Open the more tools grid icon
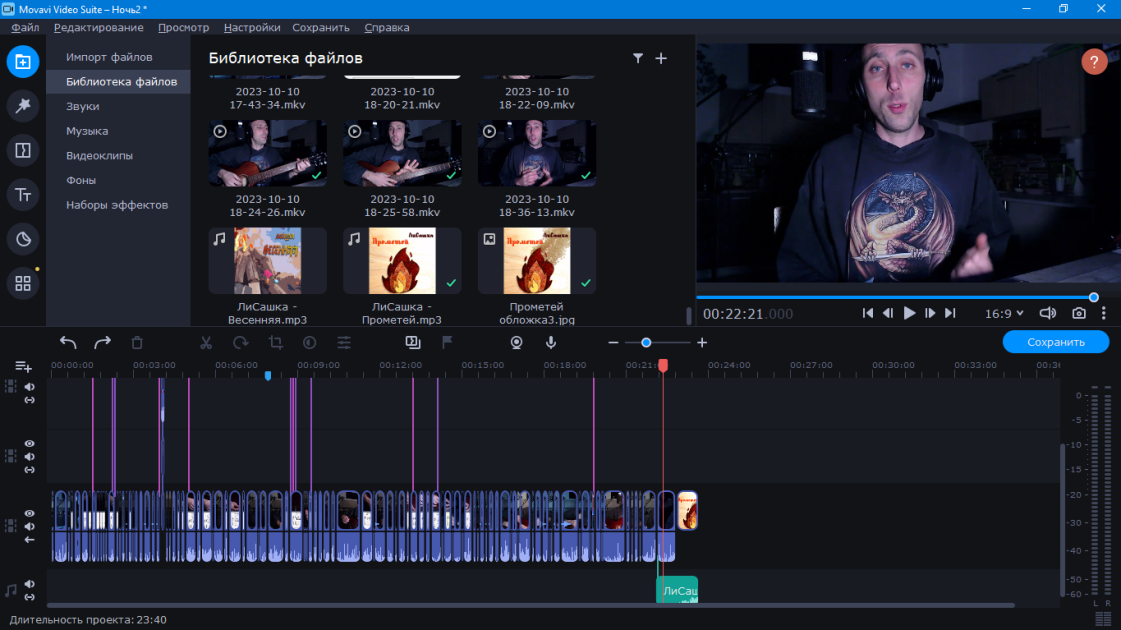Image resolution: width=1121 pixels, height=630 pixels. tap(23, 283)
